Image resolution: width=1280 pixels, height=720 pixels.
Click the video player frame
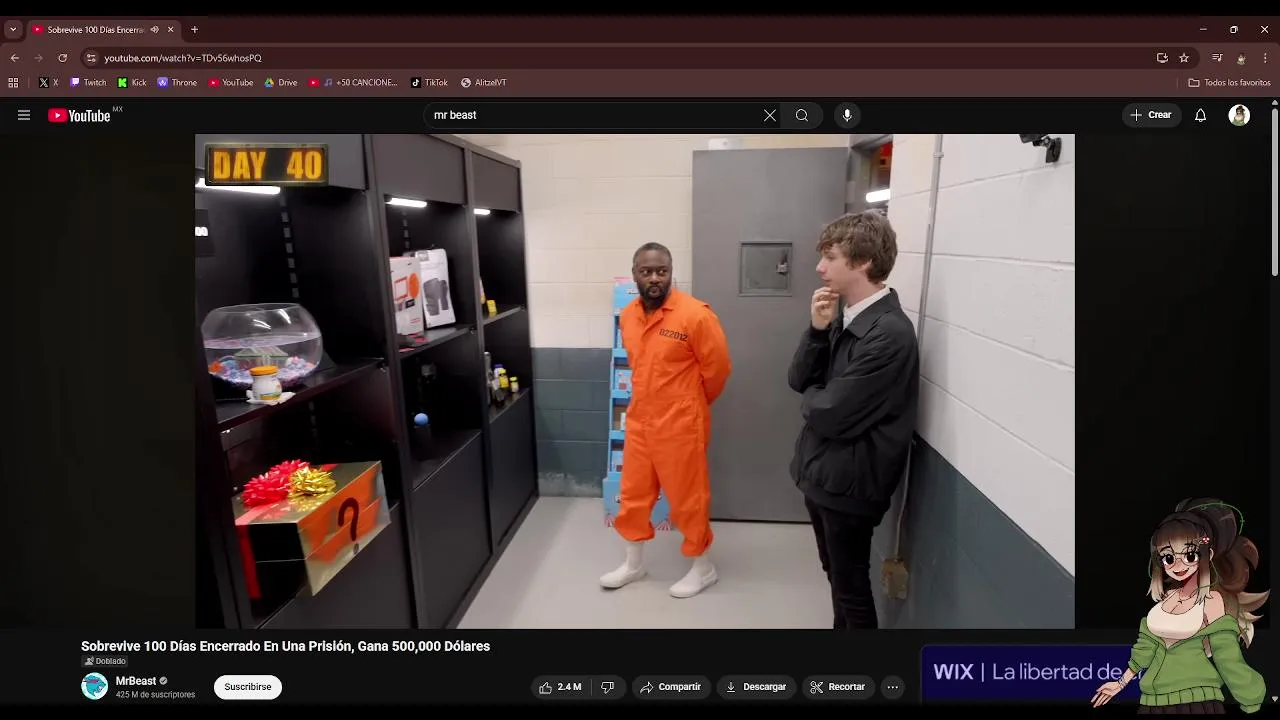click(635, 381)
